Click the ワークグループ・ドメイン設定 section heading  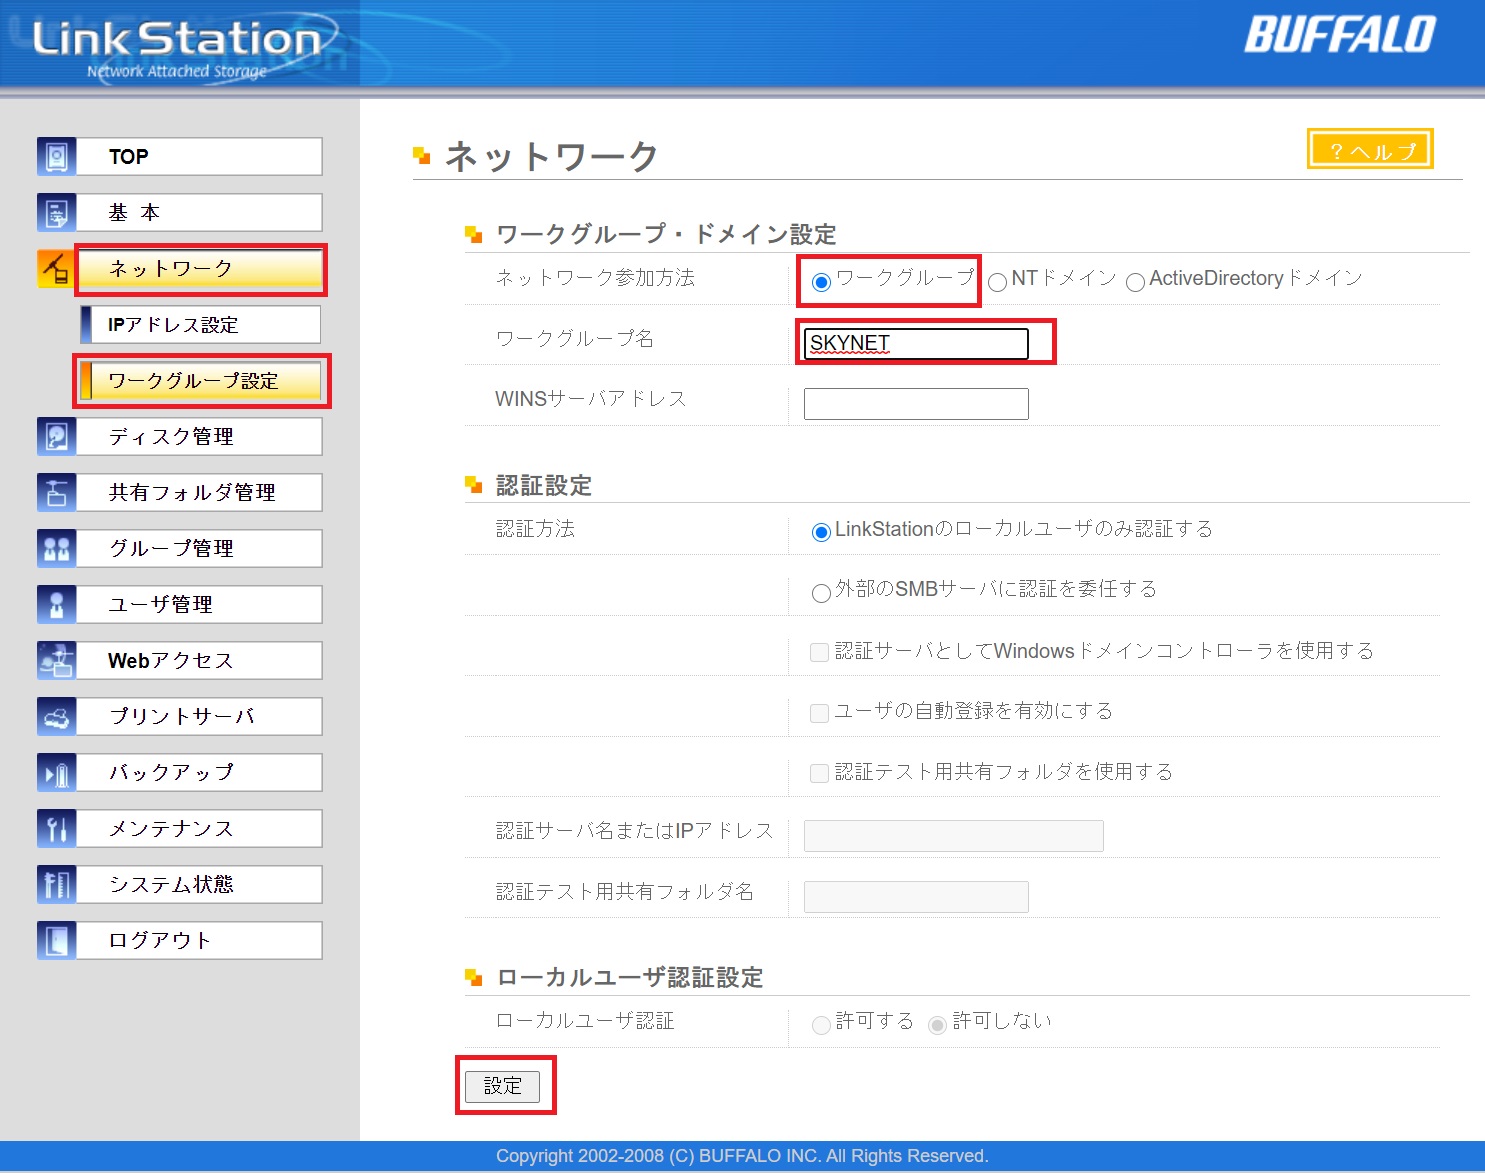coord(666,234)
